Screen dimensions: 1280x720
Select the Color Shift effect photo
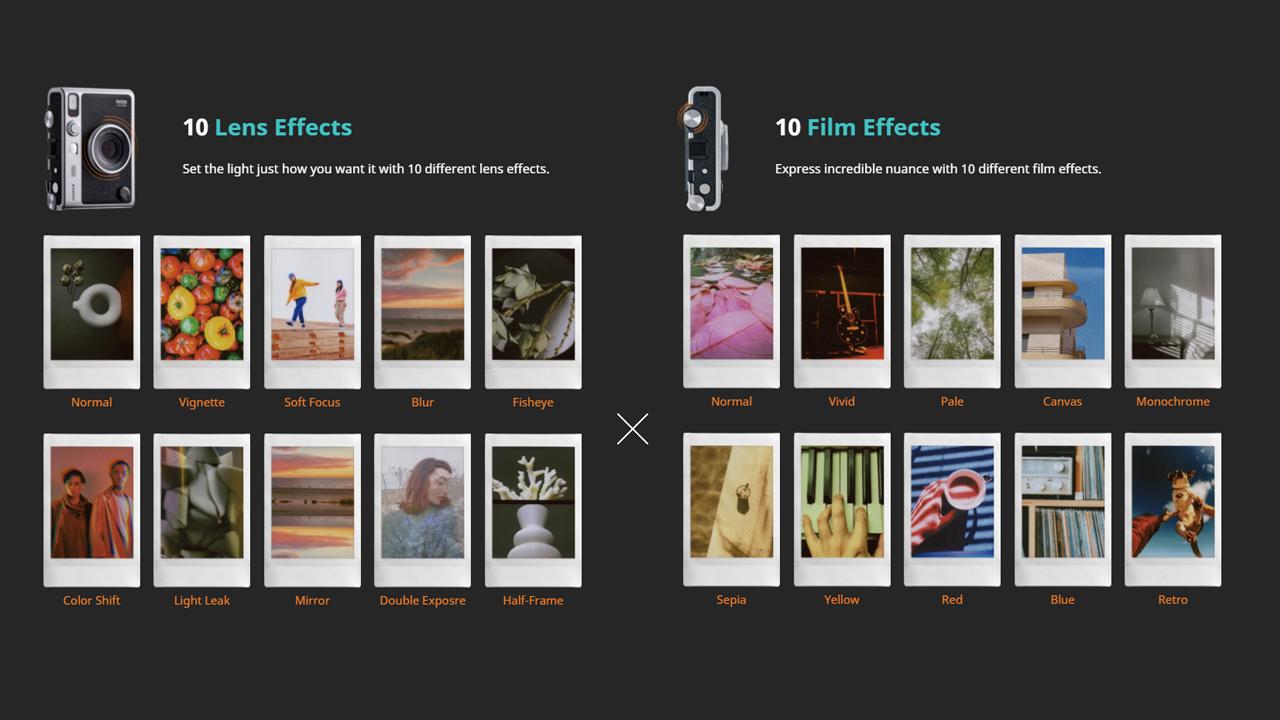[92, 510]
